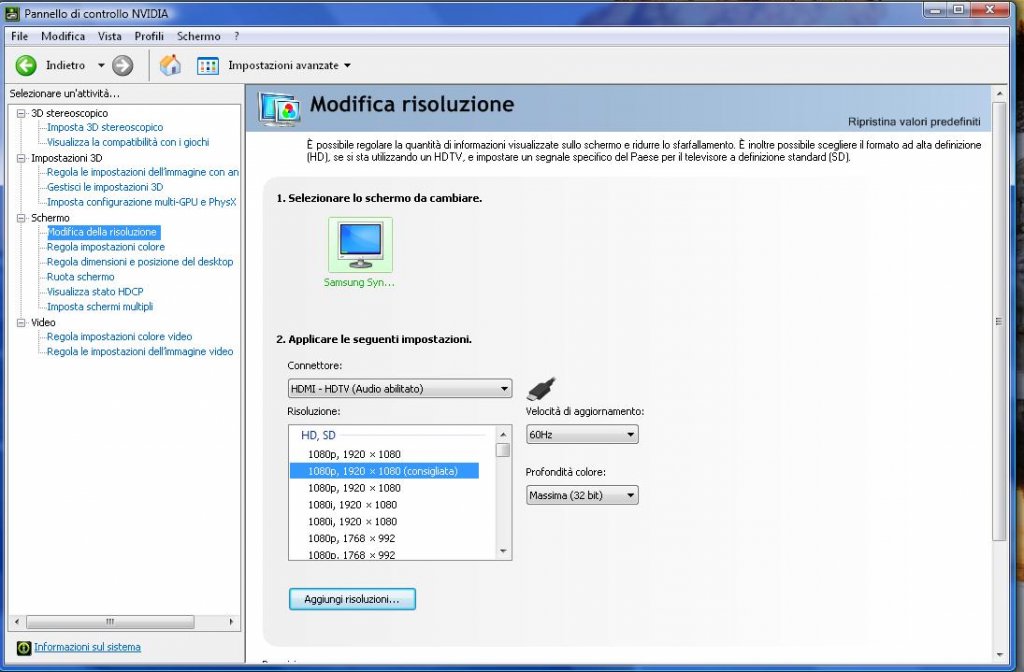Click the Indietro label button
The height and width of the screenshot is (672, 1024).
pos(65,65)
